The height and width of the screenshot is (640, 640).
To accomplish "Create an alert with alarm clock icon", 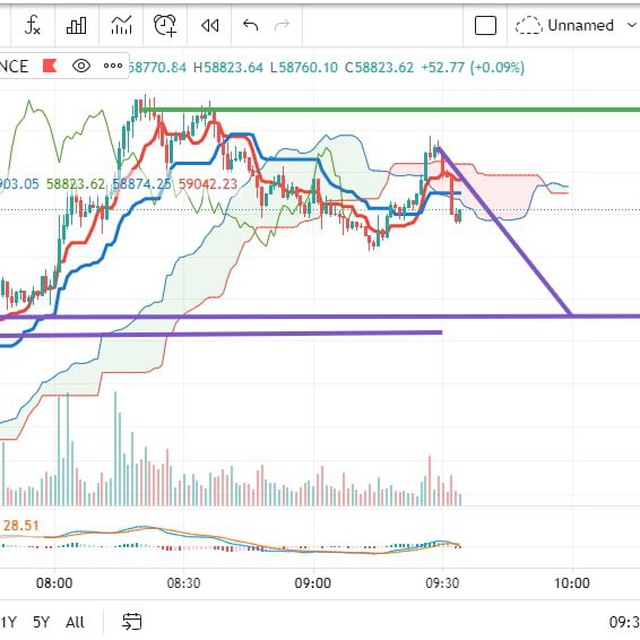I will 165,25.
